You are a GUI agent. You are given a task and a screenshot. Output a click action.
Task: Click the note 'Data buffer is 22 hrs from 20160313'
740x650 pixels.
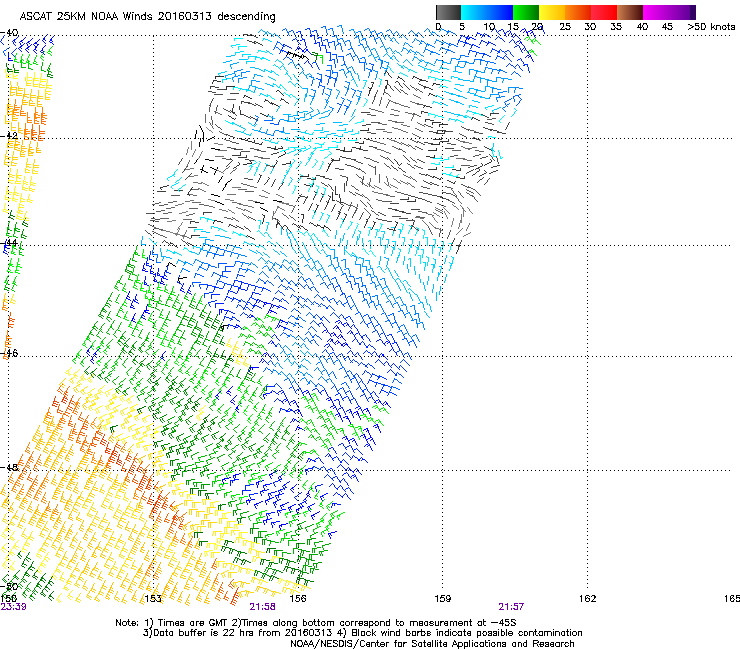click(243, 633)
